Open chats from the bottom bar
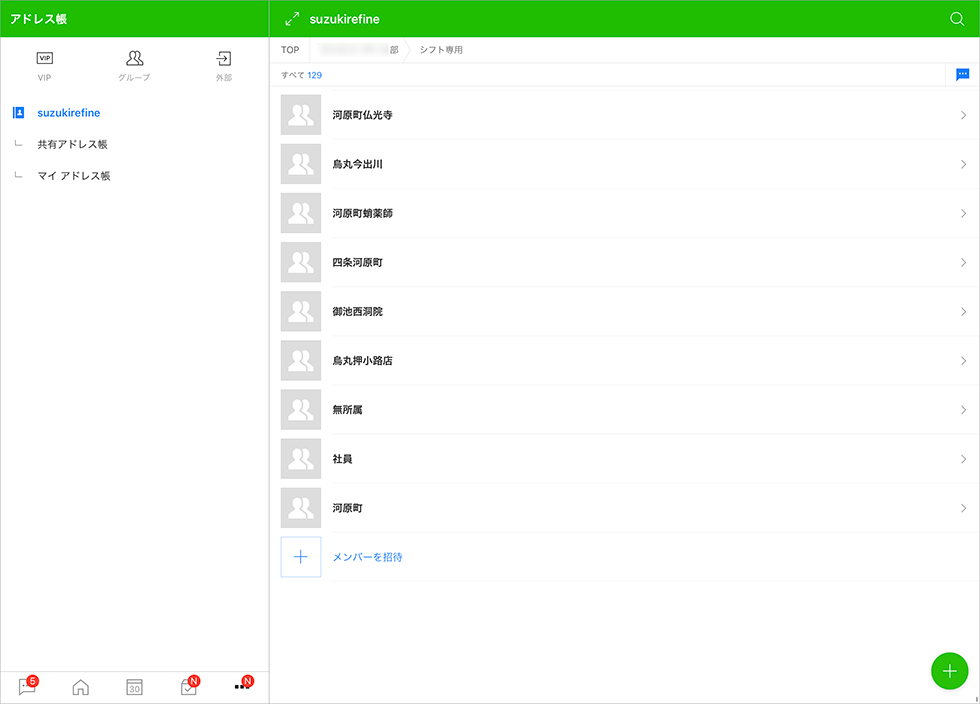This screenshot has height=704, width=980. coord(27,686)
